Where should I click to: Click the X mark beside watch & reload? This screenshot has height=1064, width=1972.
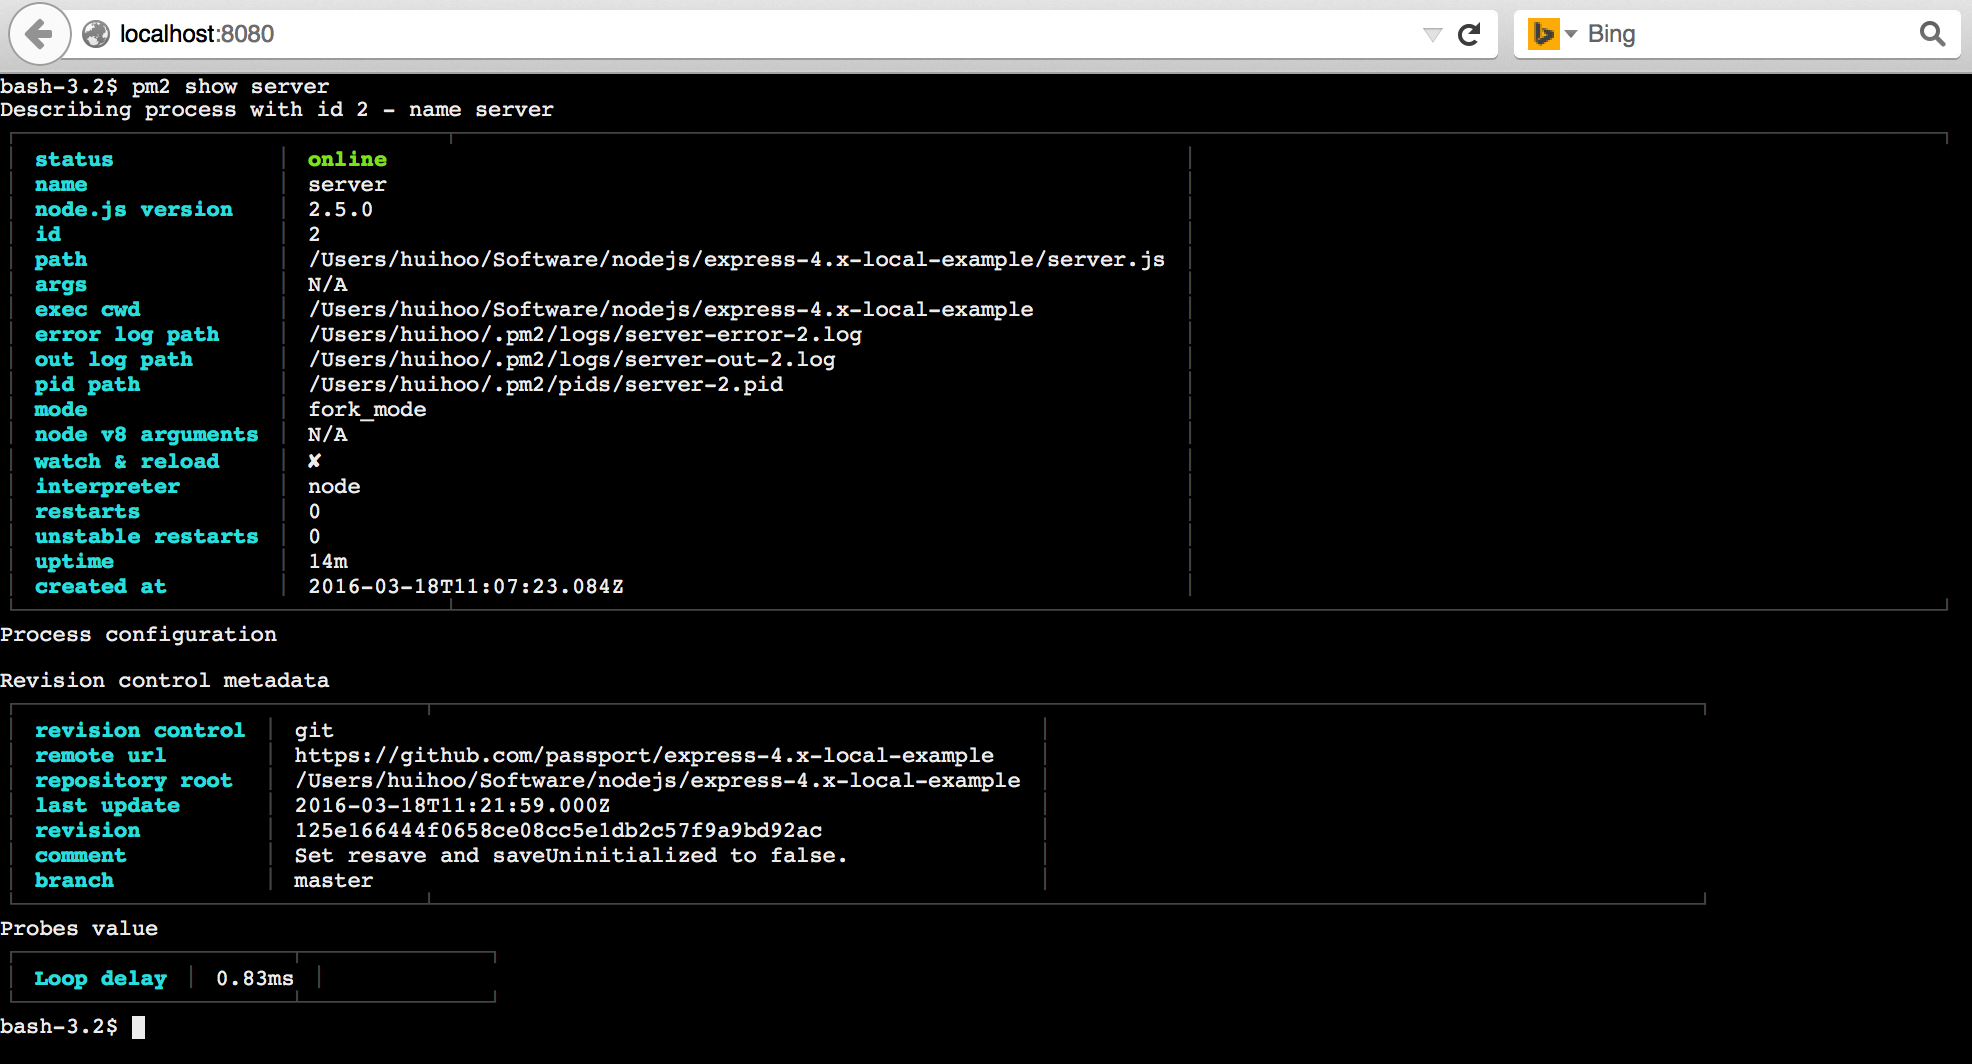pyautogui.click(x=314, y=461)
